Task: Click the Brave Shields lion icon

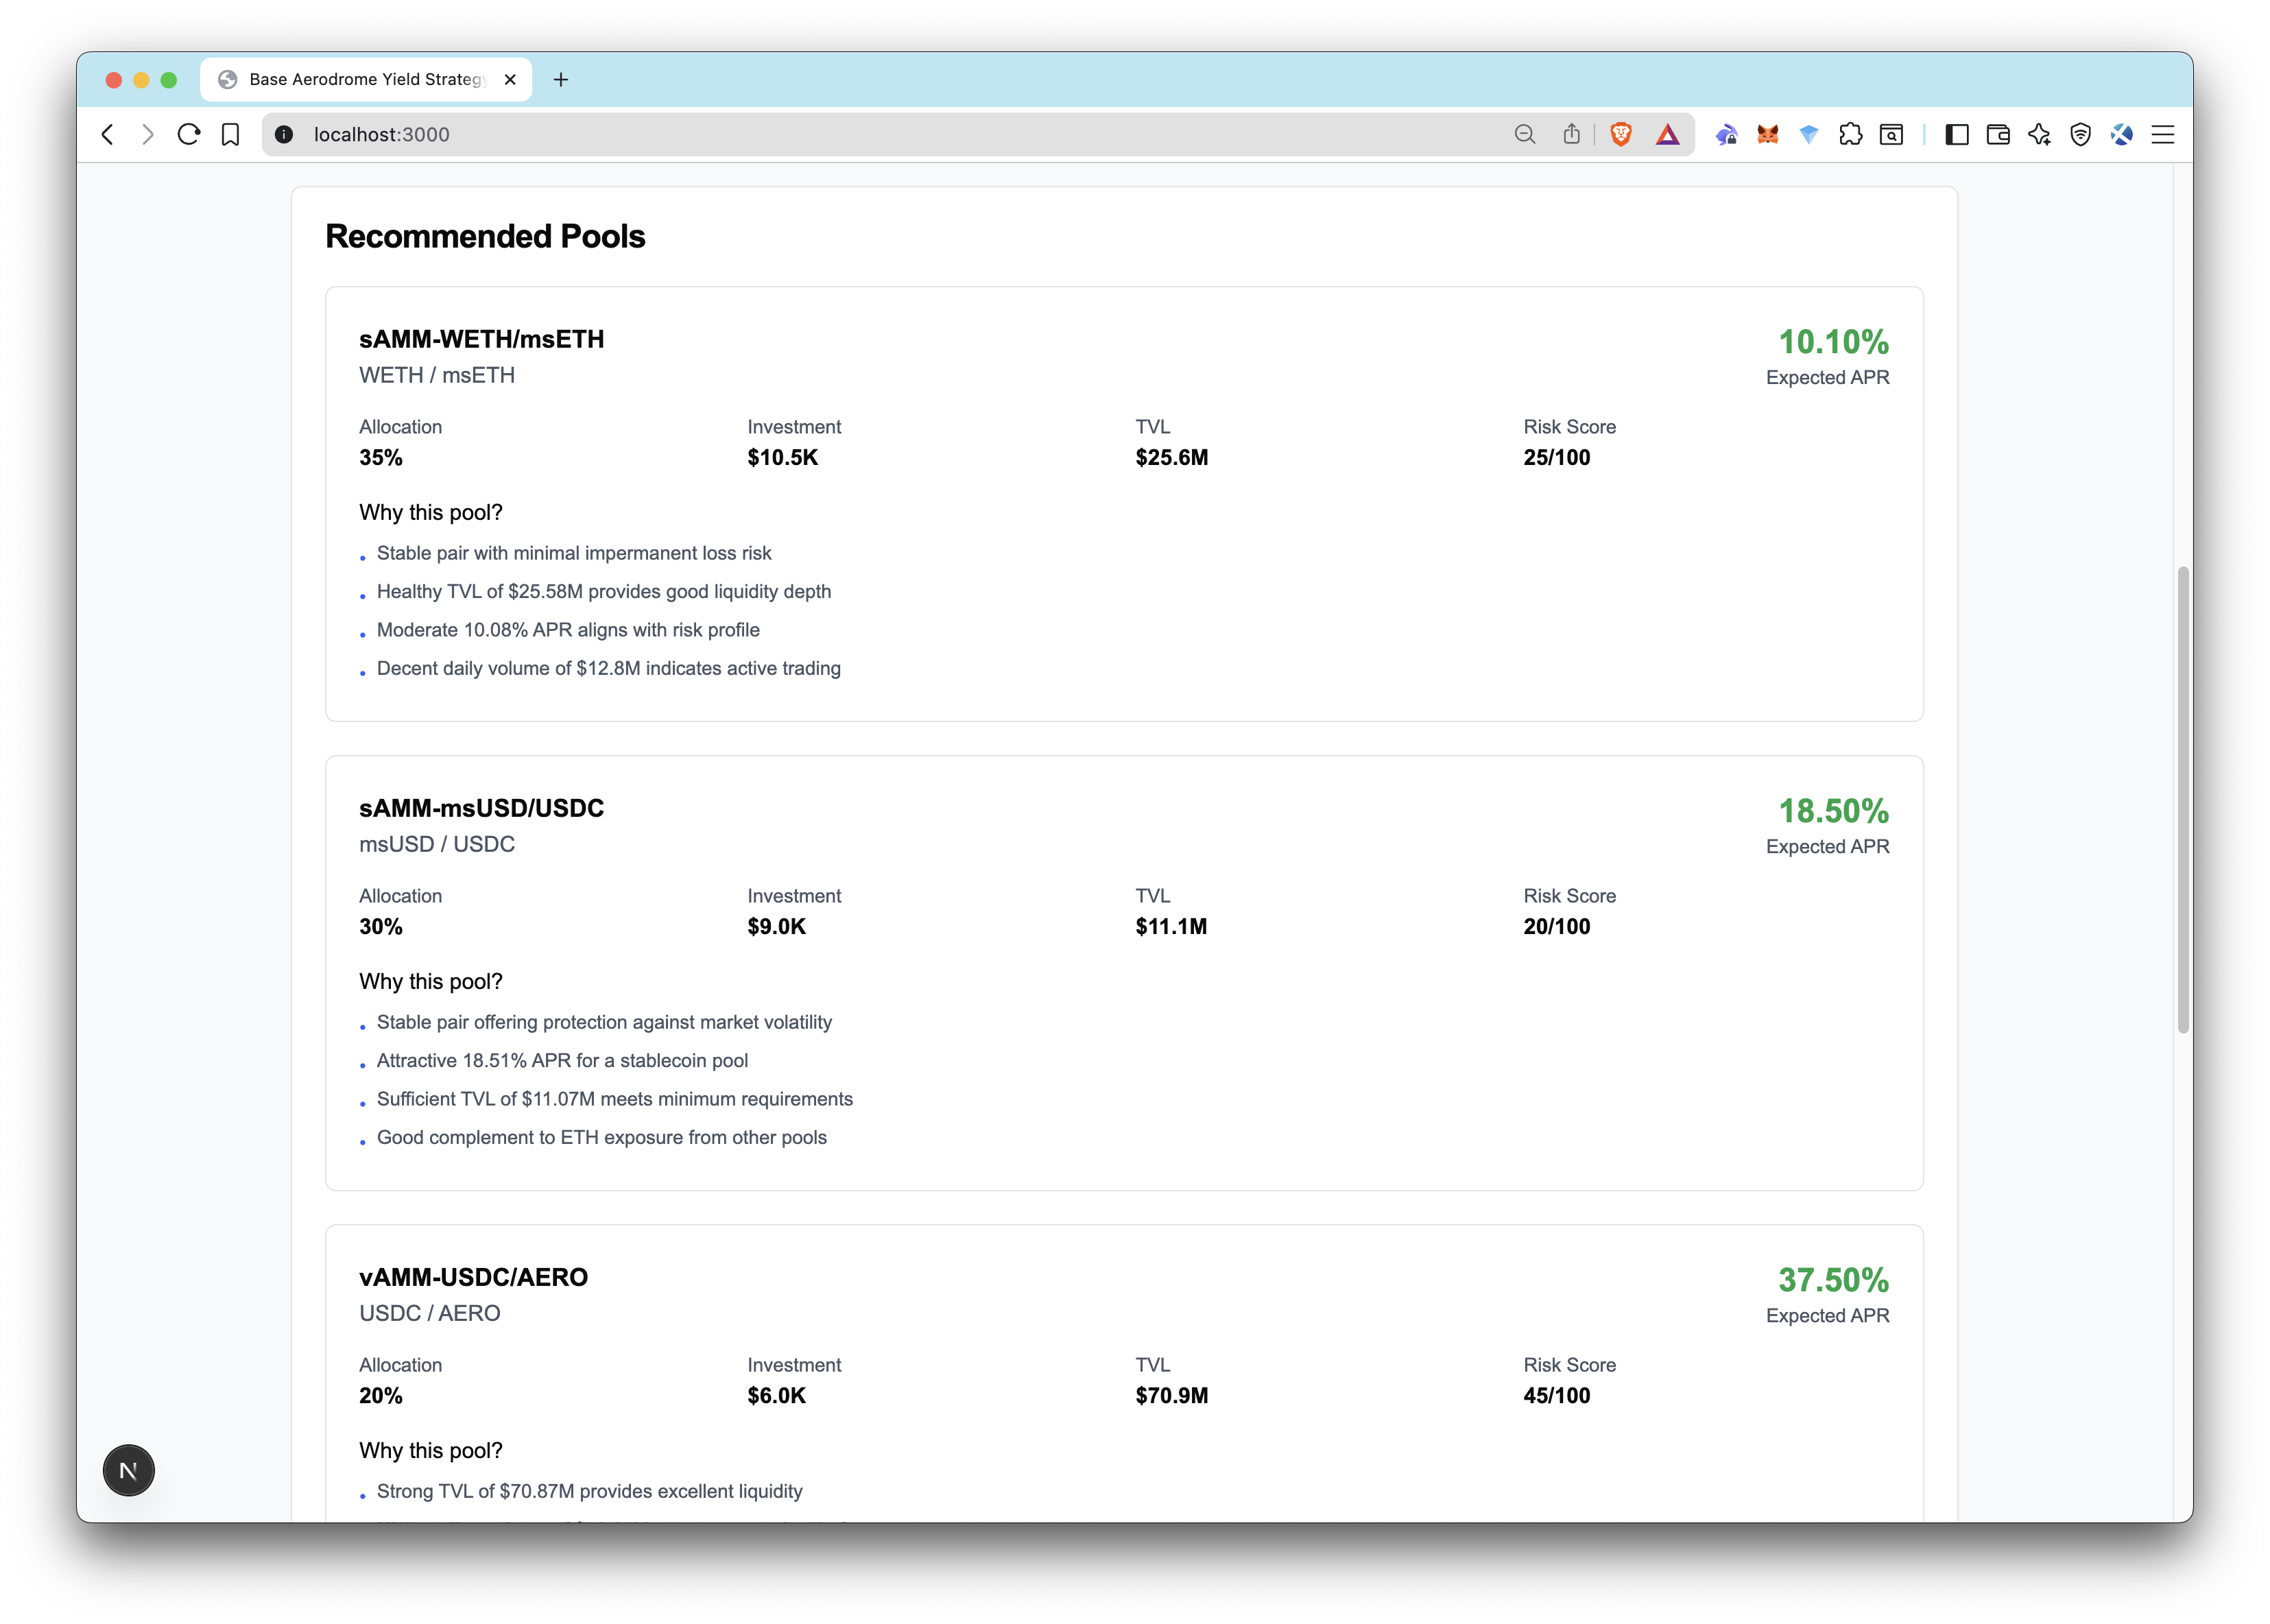Action: tap(1621, 134)
